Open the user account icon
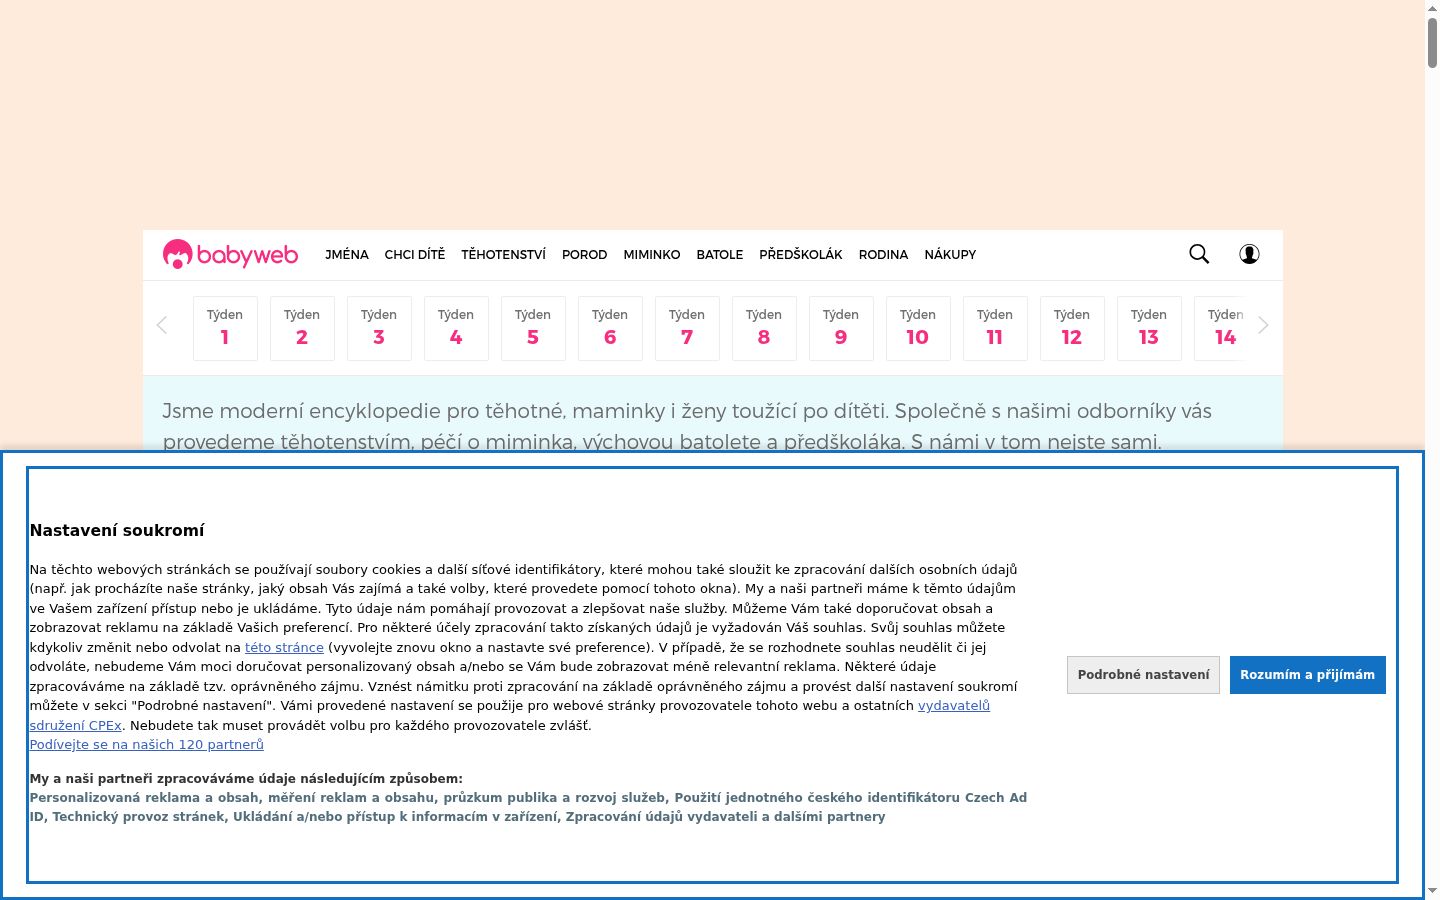Screen dimensions: 1440x900 click(1249, 254)
